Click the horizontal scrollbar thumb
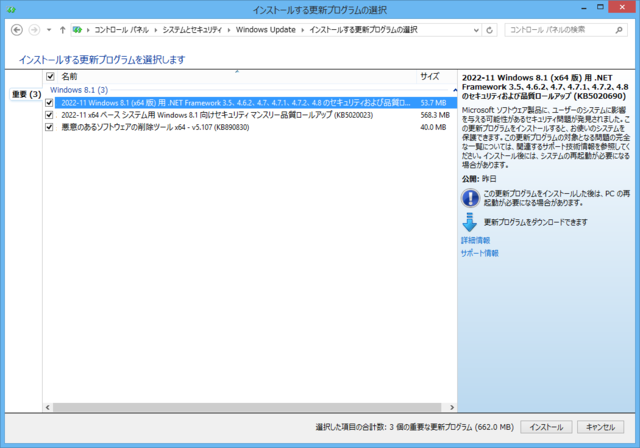The height and width of the screenshot is (448, 640). [247, 407]
